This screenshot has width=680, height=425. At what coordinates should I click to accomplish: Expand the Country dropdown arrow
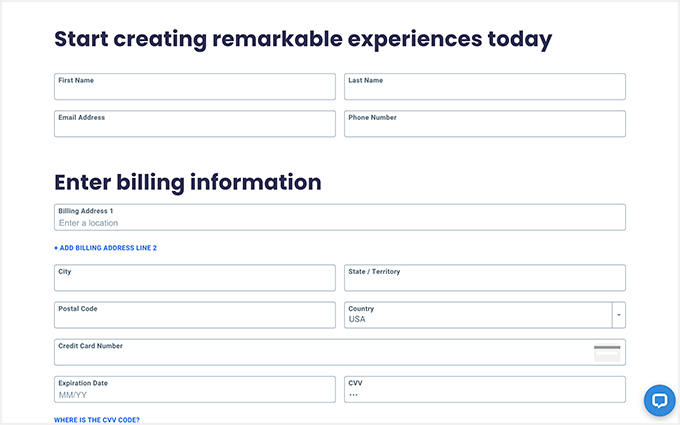tap(619, 315)
